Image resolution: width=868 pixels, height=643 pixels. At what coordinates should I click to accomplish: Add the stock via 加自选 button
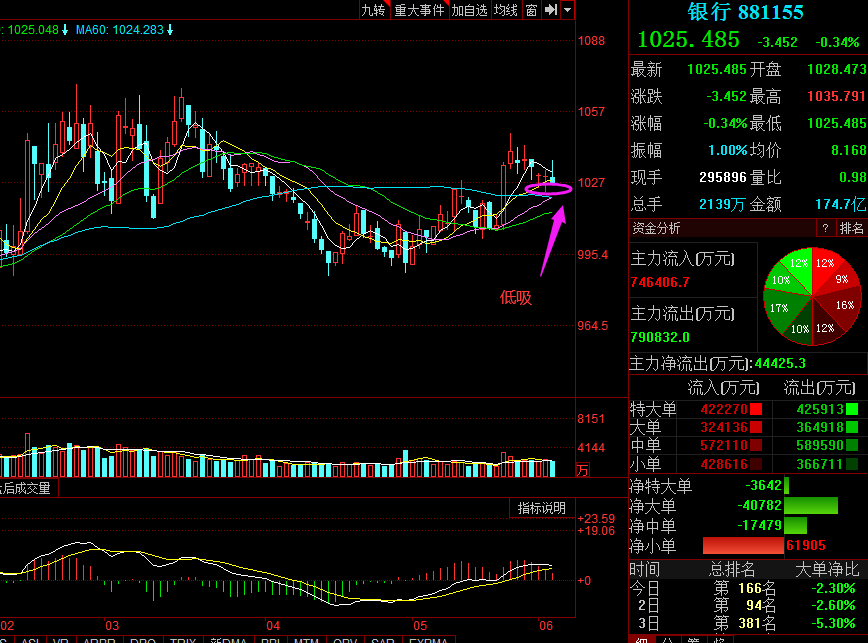(469, 10)
